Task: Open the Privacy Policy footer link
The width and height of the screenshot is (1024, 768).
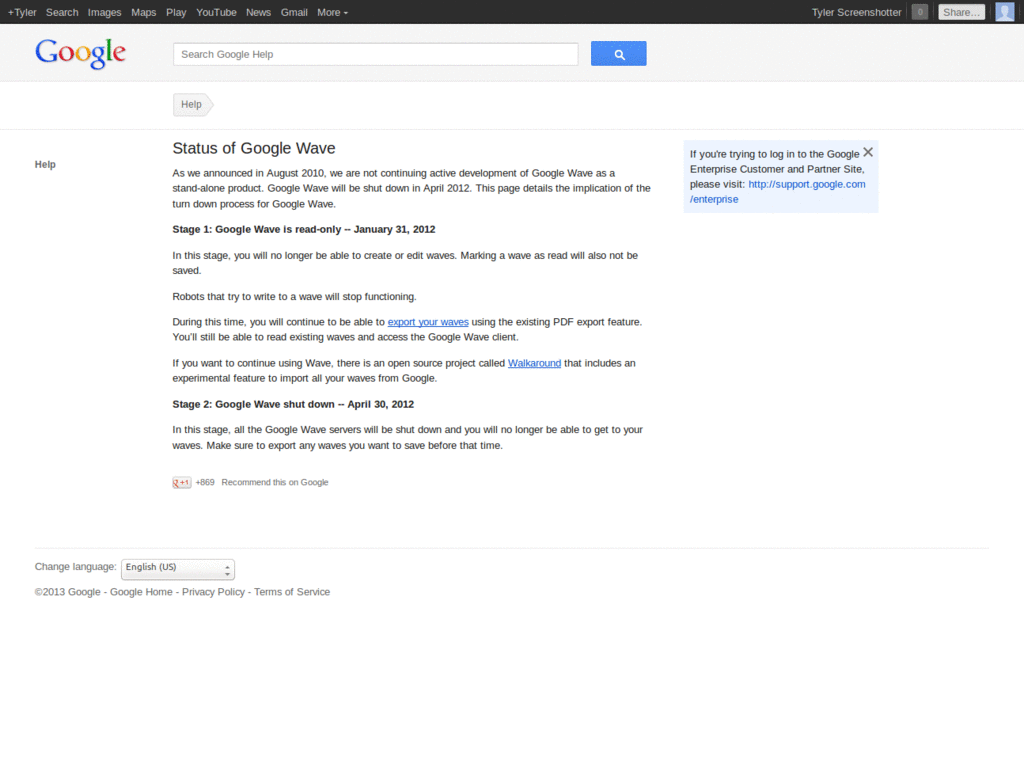Action: 213,592
